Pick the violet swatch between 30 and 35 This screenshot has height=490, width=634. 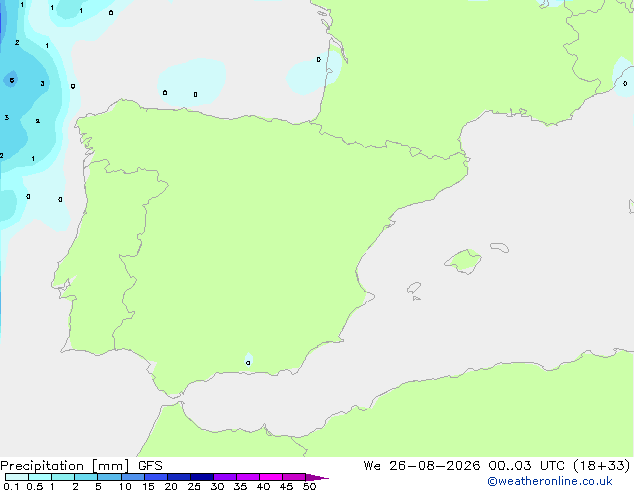tap(225, 477)
